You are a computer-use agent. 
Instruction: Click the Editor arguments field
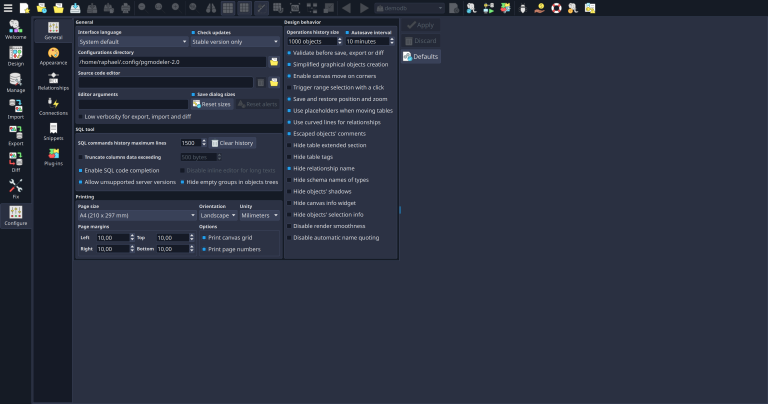[133, 104]
